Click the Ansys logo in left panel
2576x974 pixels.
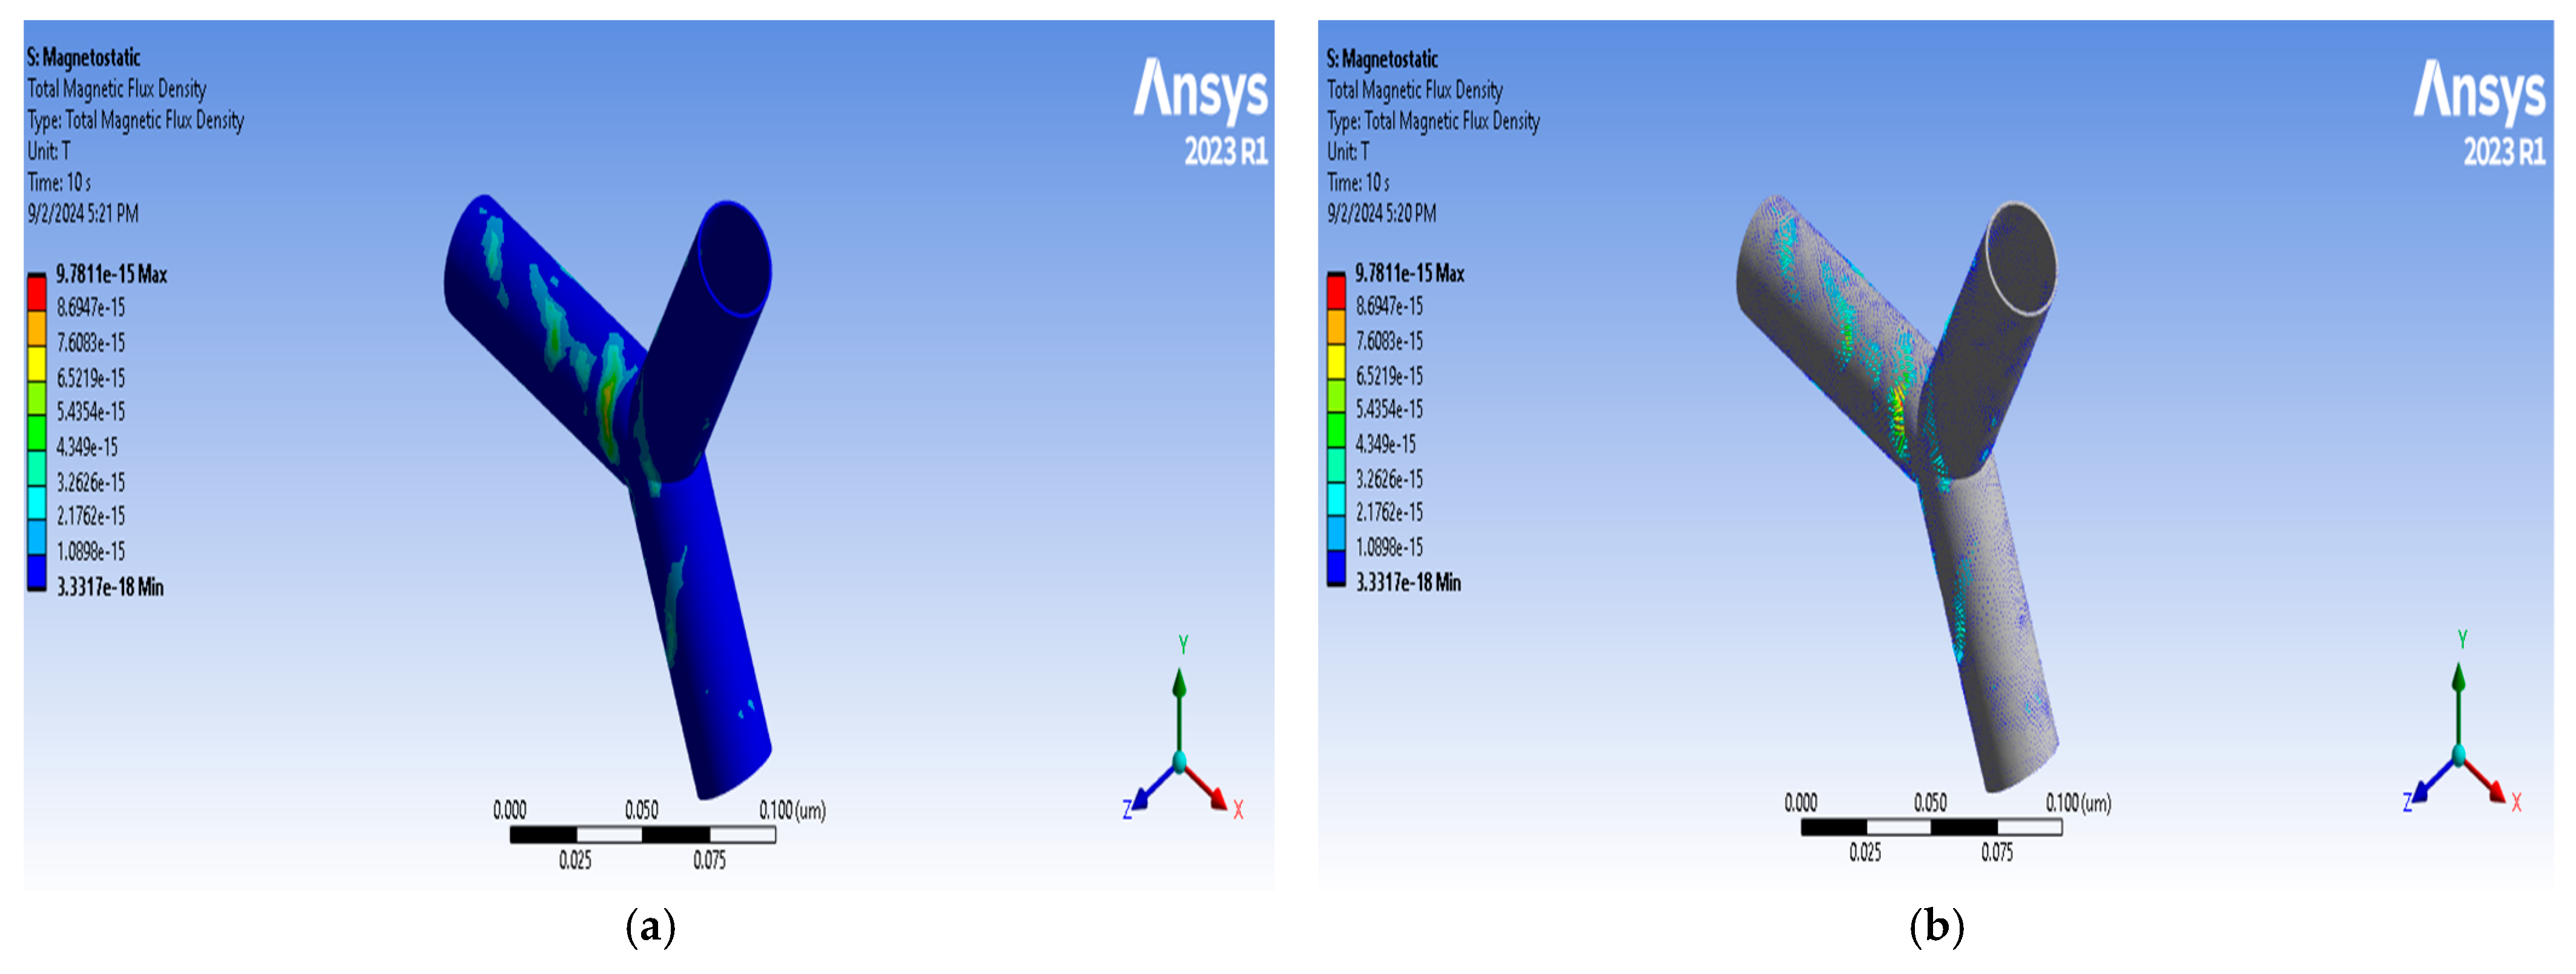click(x=1201, y=90)
